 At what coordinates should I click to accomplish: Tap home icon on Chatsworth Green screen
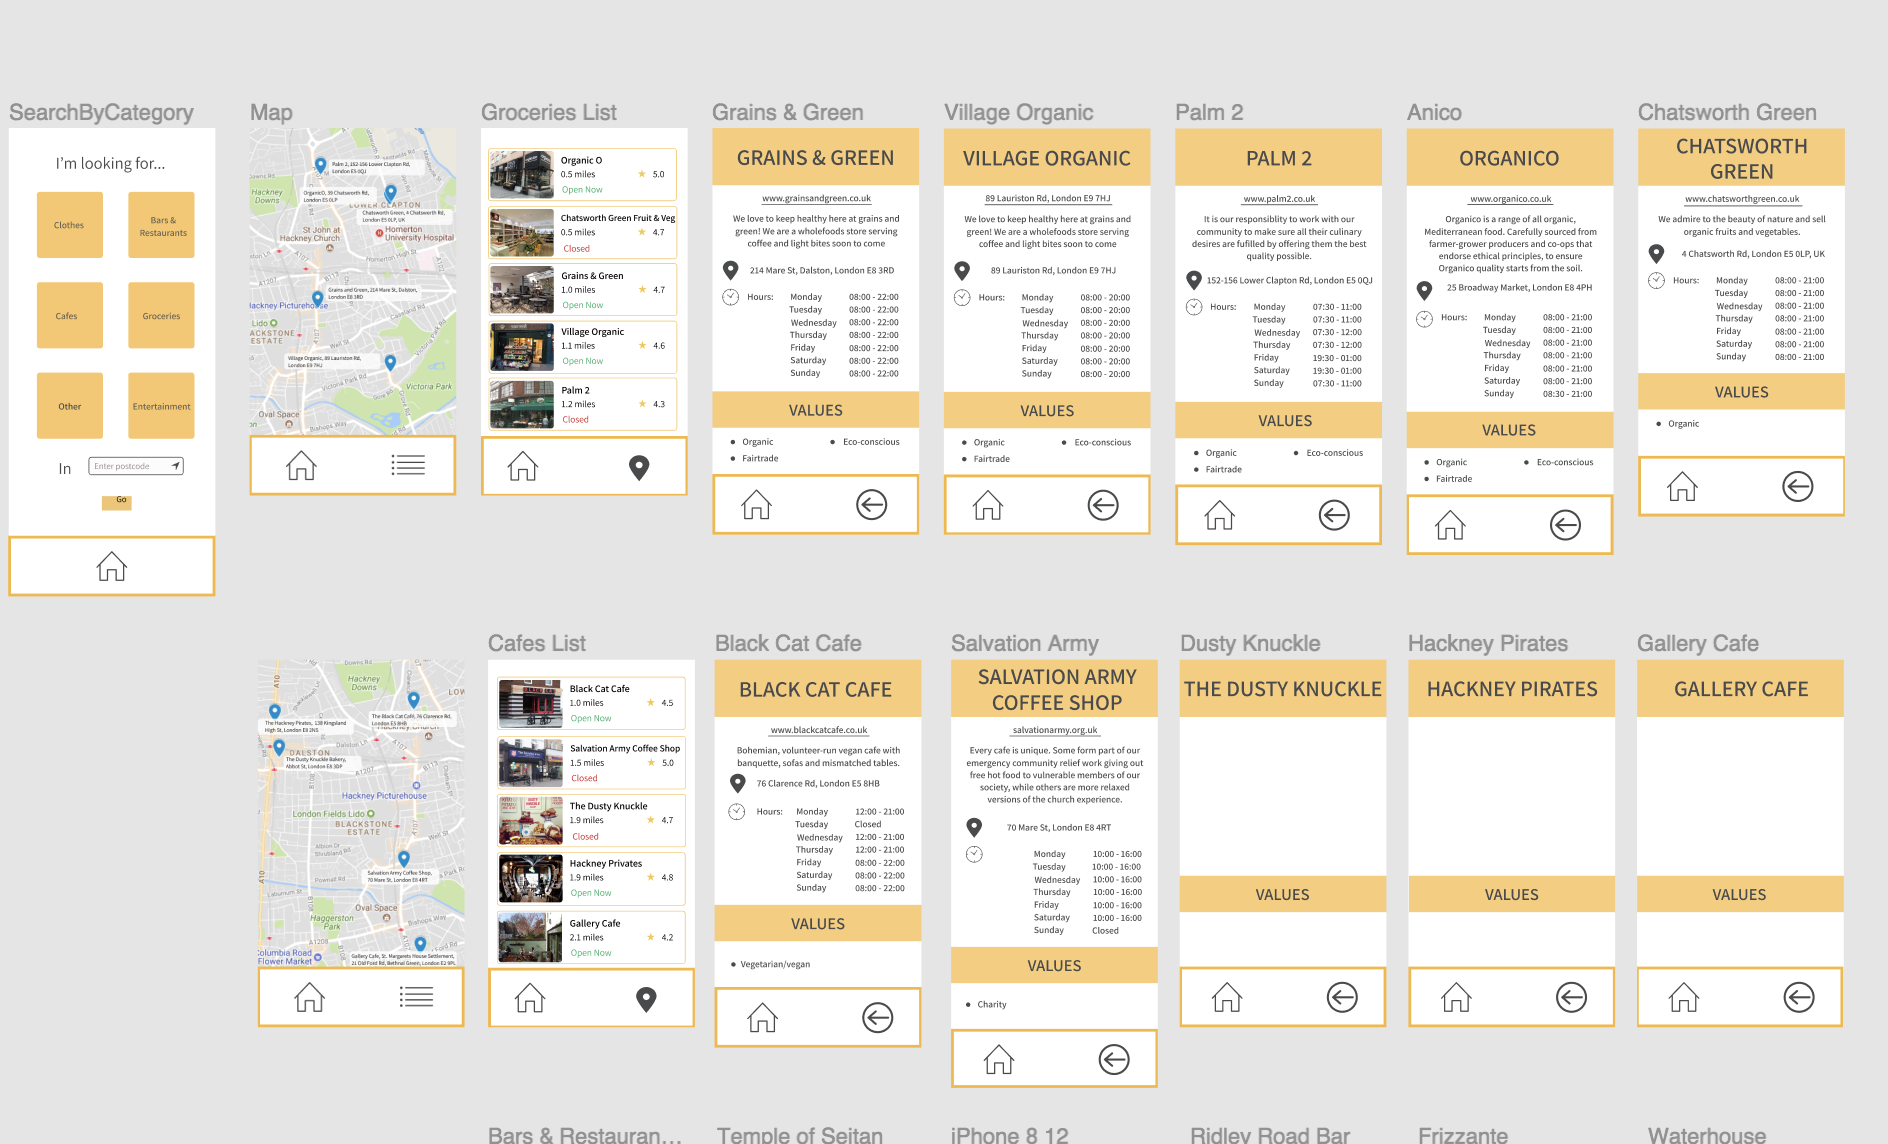[1682, 487]
